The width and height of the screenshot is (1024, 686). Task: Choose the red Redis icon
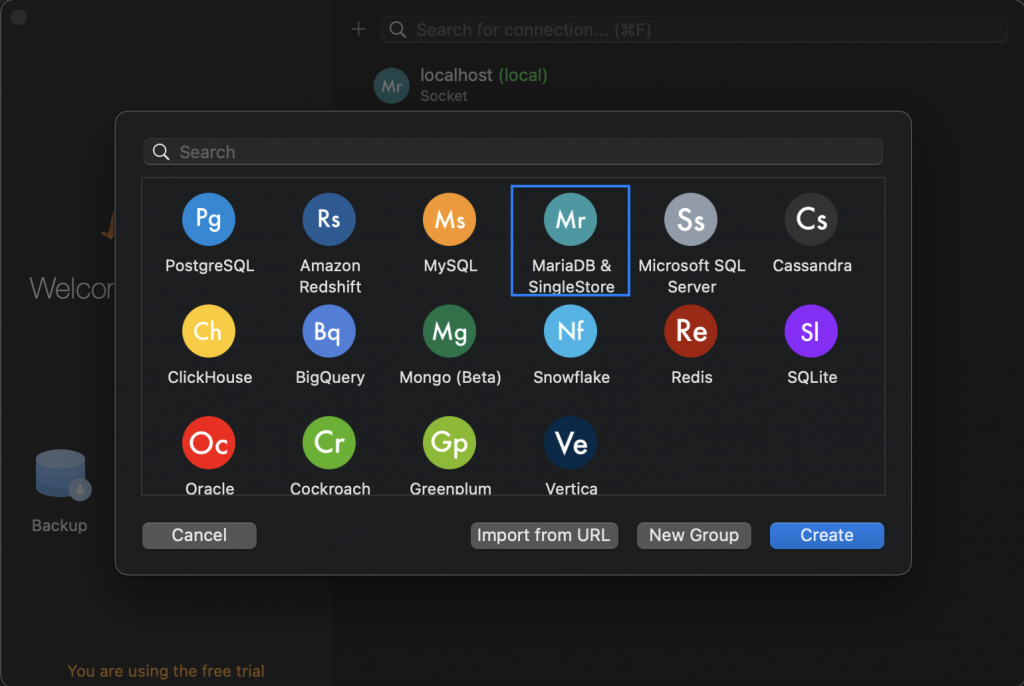(x=691, y=331)
